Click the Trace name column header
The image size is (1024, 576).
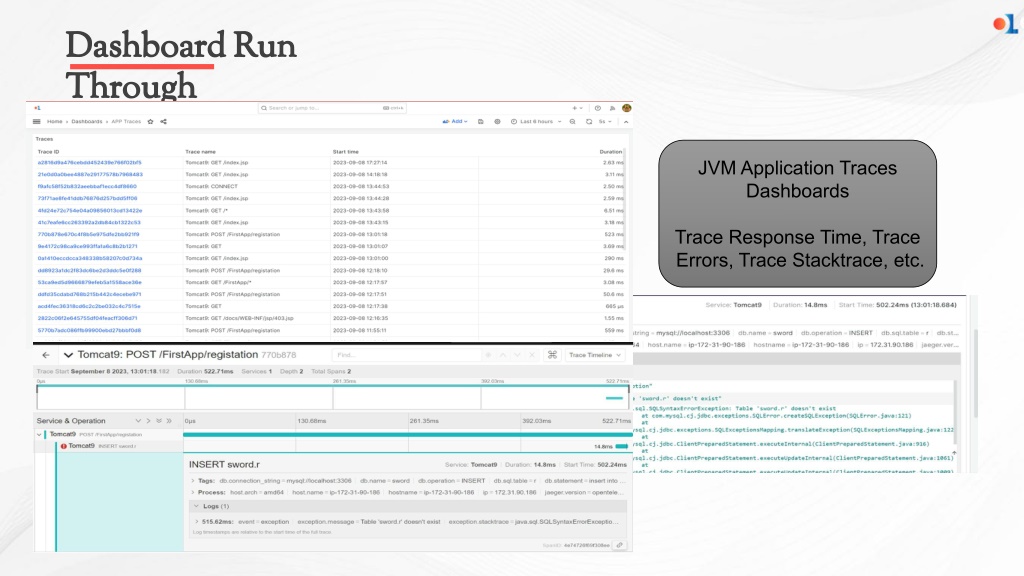point(200,152)
